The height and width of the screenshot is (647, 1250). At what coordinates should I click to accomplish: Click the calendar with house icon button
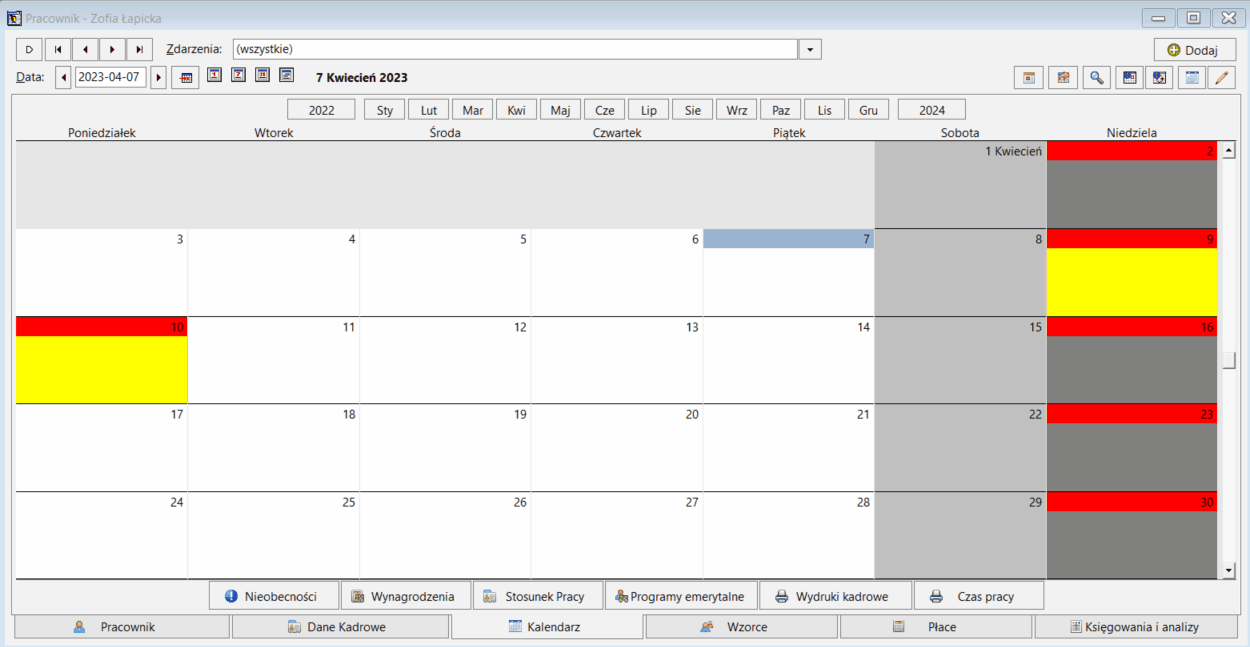[x=1063, y=78]
